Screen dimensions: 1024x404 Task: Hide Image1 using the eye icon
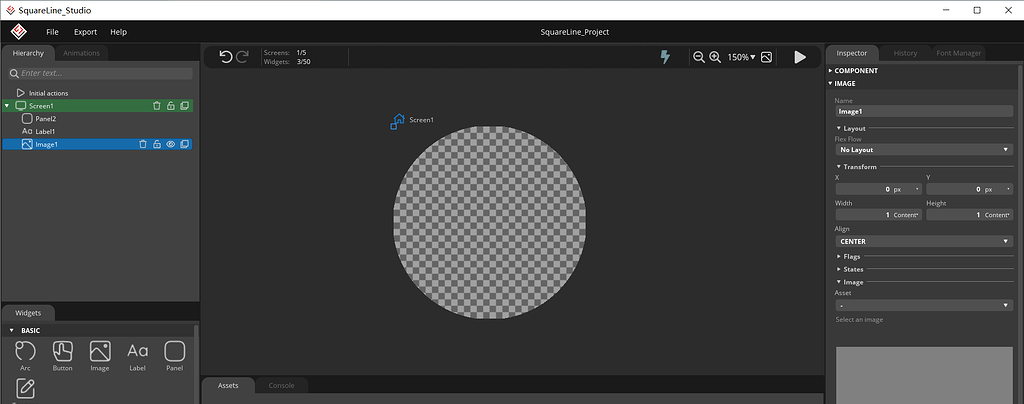tap(170, 144)
